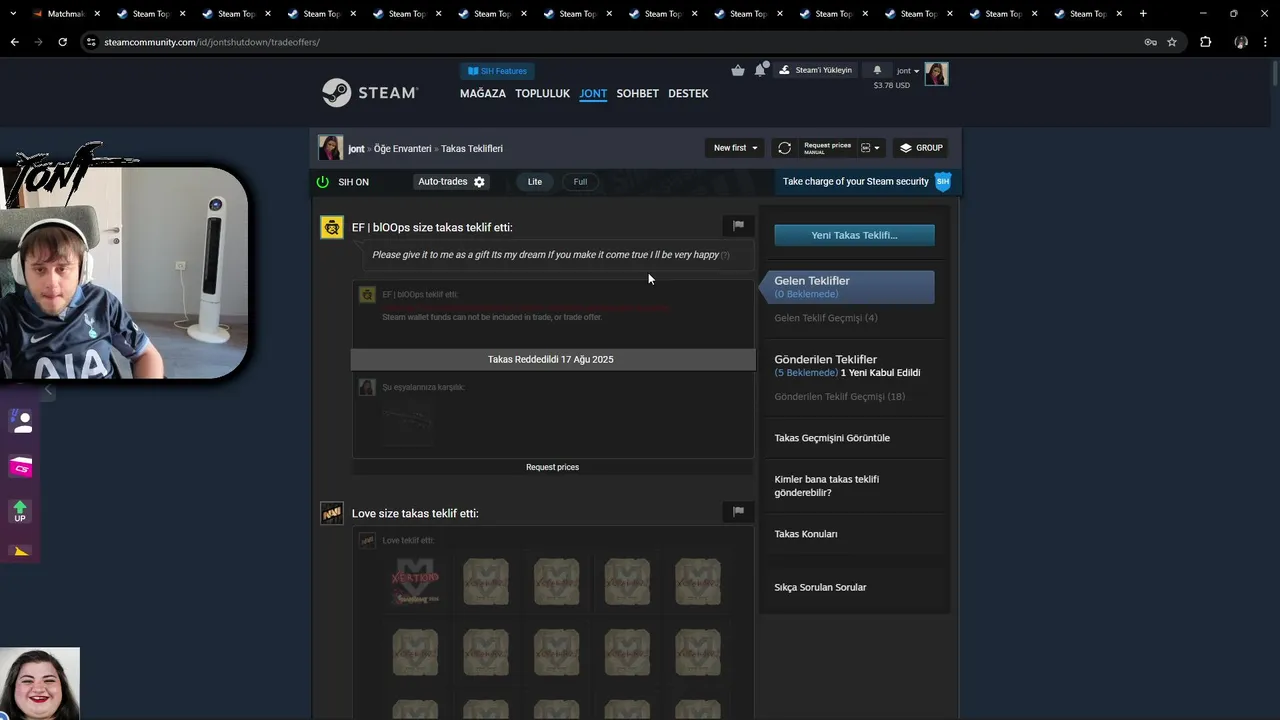Open the DESTEK support menu
Screen dimensions: 1280x720
click(688, 93)
